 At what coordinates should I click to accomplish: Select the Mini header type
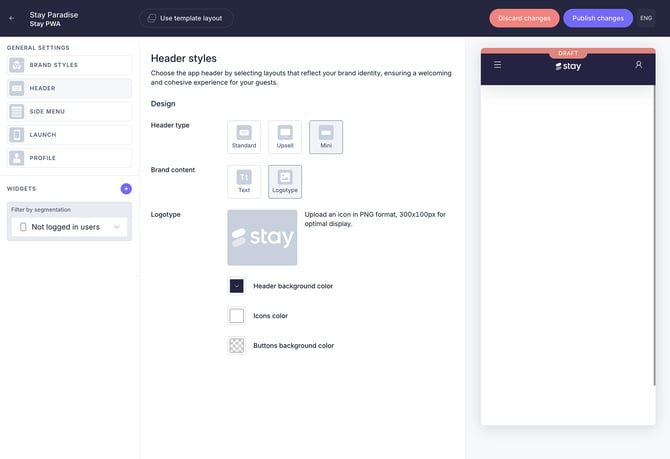pyautogui.click(x=326, y=137)
